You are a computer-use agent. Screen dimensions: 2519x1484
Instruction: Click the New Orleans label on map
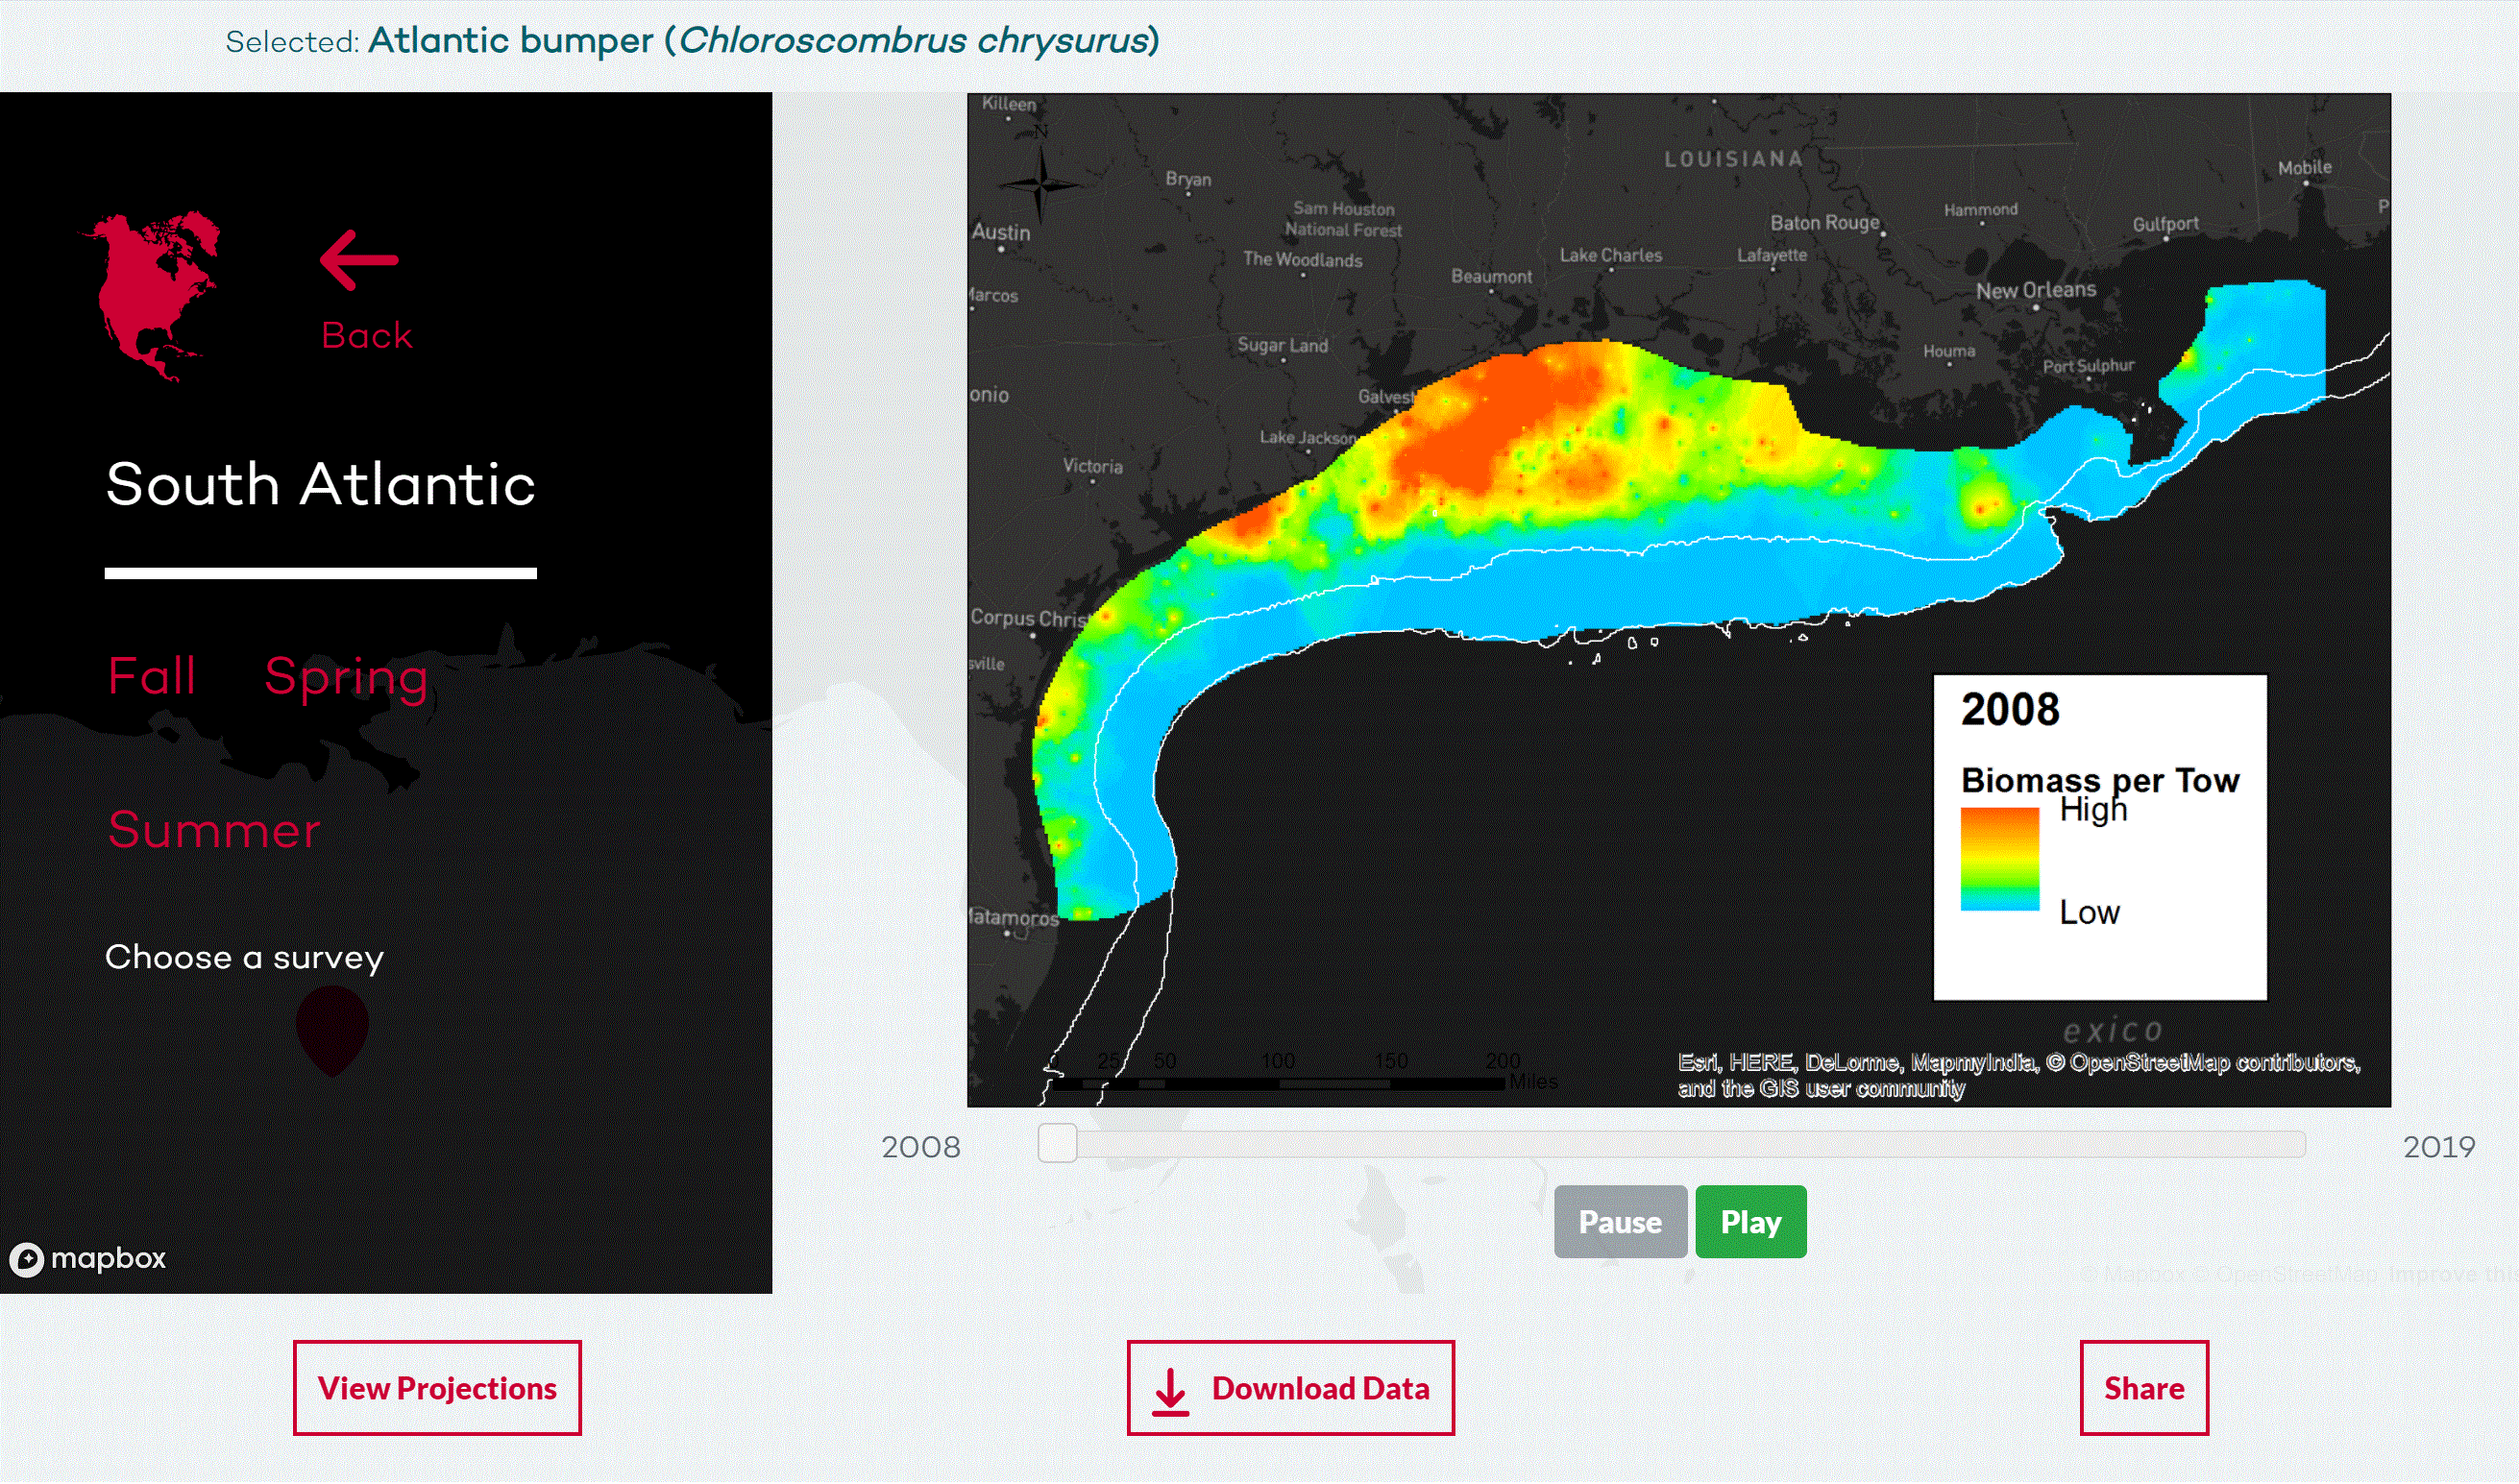tap(2037, 291)
